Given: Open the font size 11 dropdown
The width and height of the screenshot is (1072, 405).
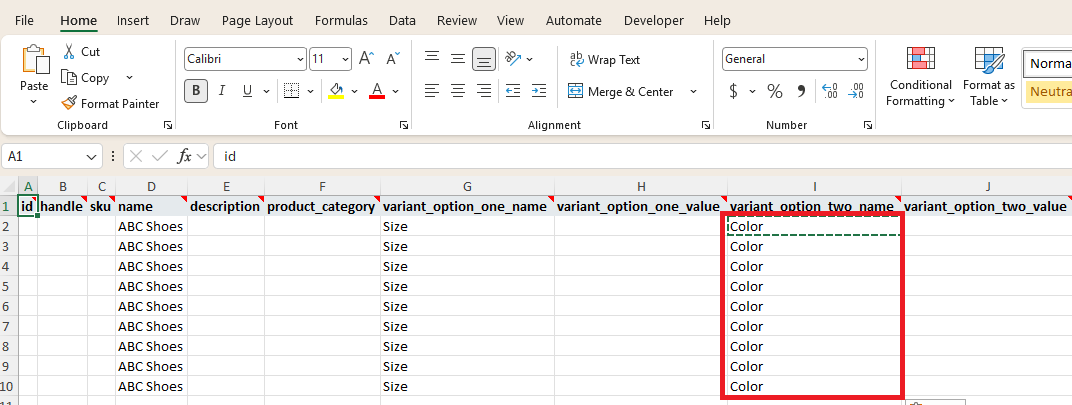Looking at the screenshot, I should tap(346, 60).
